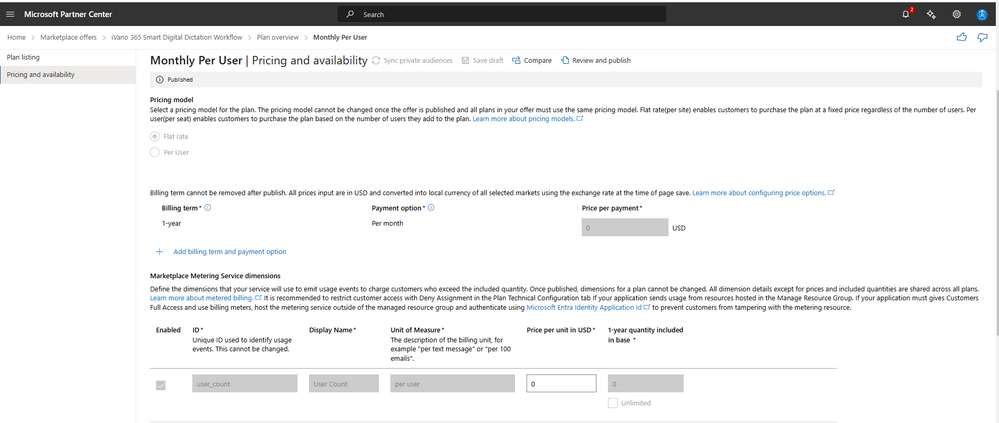Select the Flat rate radio button
The image size is (999, 423).
(154, 136)
